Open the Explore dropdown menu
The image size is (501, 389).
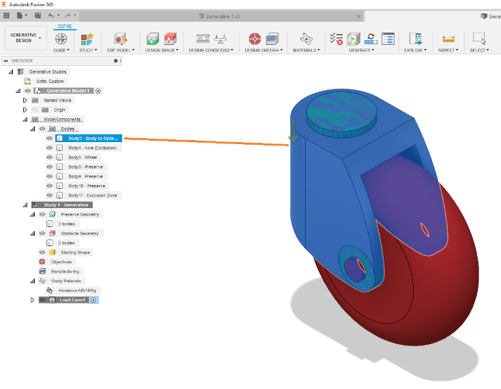pyautogui.click(x=415, y=50)
